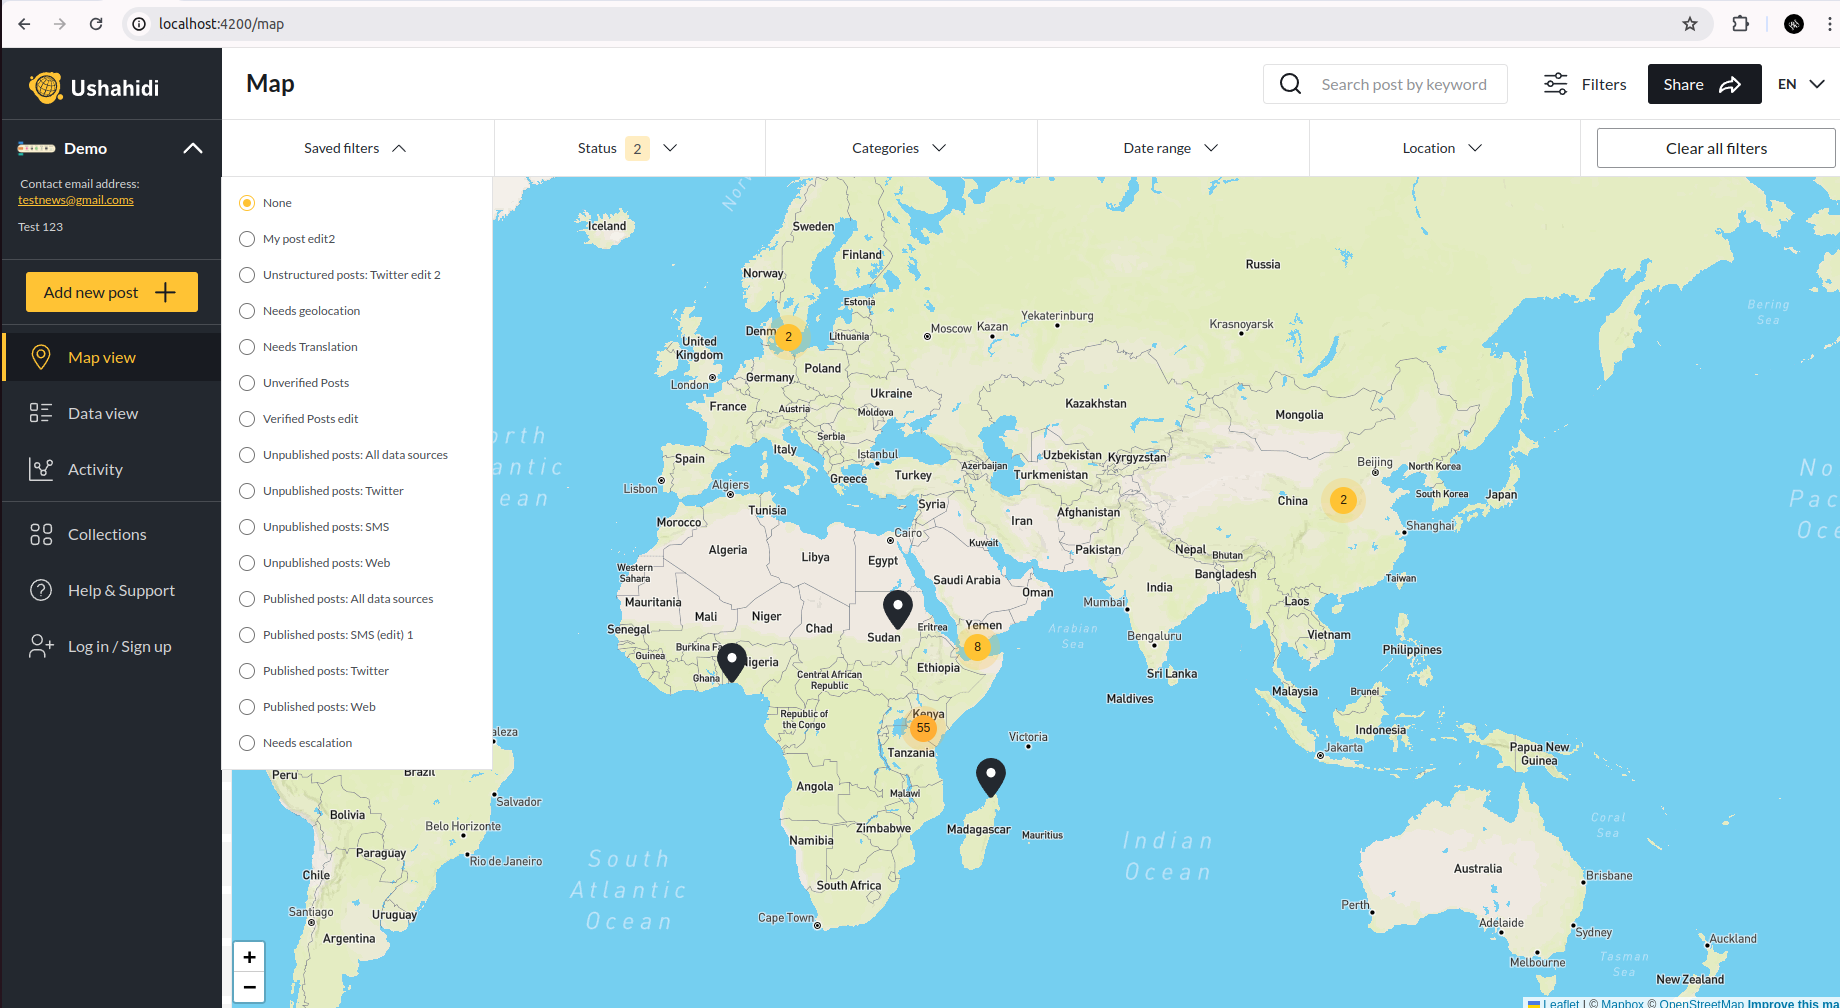Open the Status filter dropdown
The width and height of the screenshot is (1840, 1008).
click(629, 148)
